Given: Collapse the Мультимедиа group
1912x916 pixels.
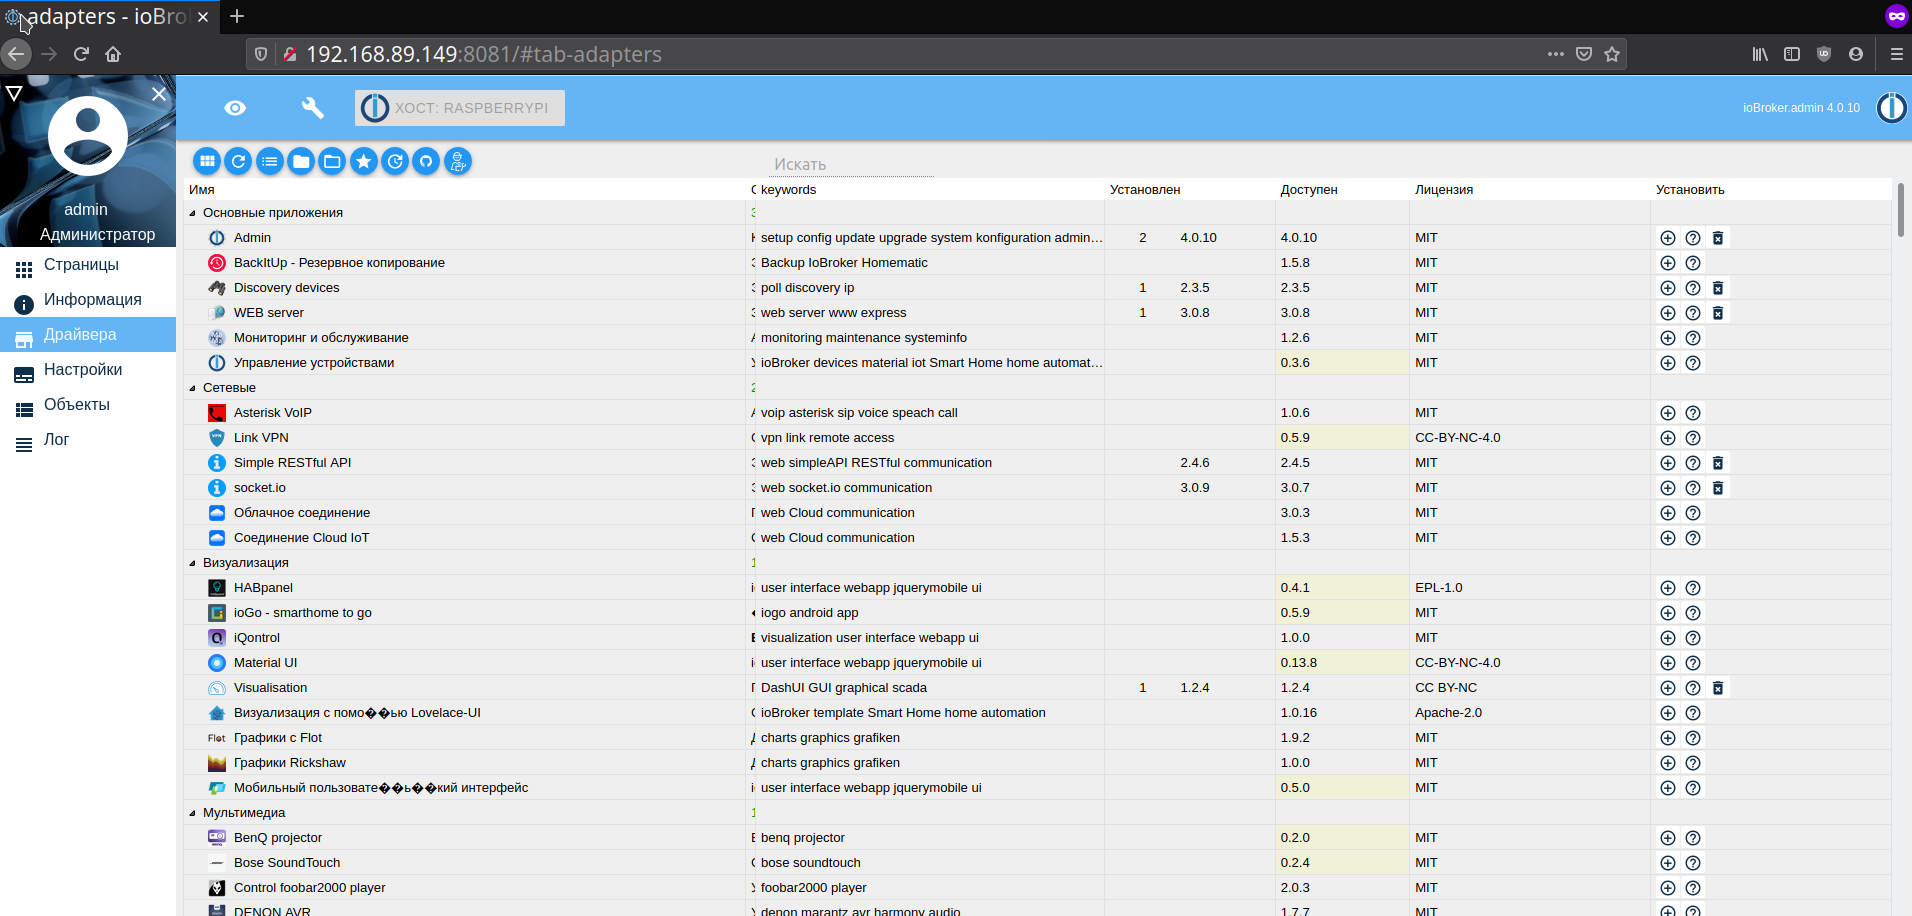Looking at the screenshot, I should (x=193, y=813).
